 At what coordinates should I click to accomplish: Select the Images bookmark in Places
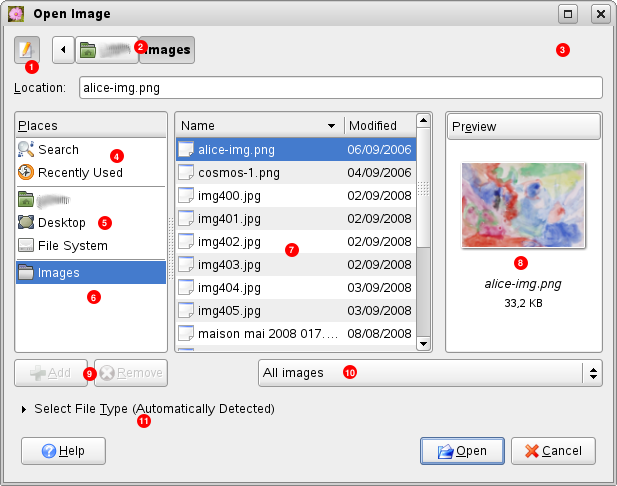(91, 272)
